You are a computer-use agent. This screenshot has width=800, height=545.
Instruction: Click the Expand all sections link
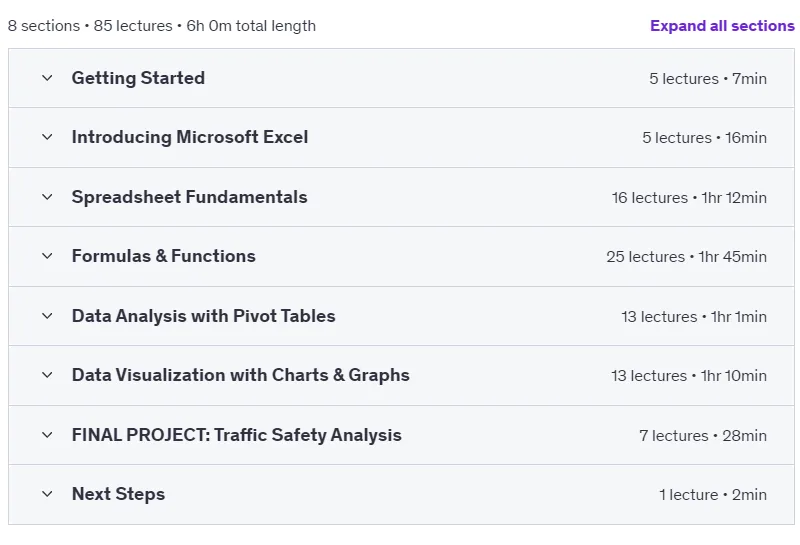[722, 26]
